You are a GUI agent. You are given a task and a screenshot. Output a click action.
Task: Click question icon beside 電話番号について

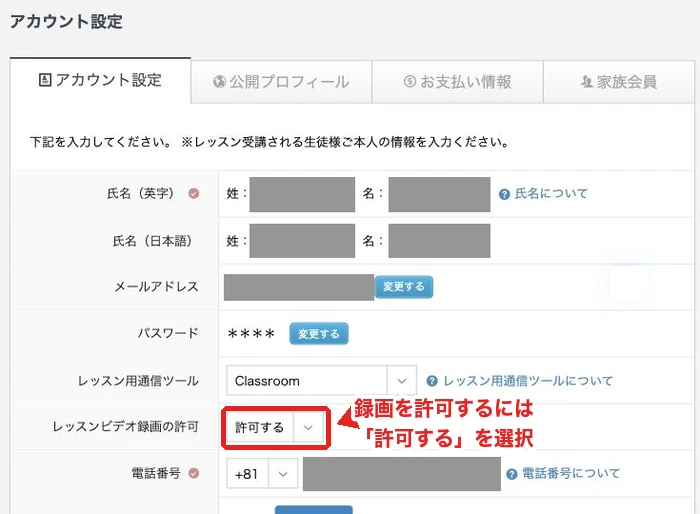tap(512, 474)
